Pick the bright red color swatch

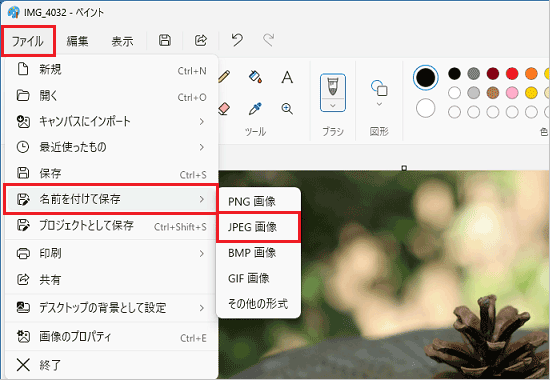(x=512, y=74)
